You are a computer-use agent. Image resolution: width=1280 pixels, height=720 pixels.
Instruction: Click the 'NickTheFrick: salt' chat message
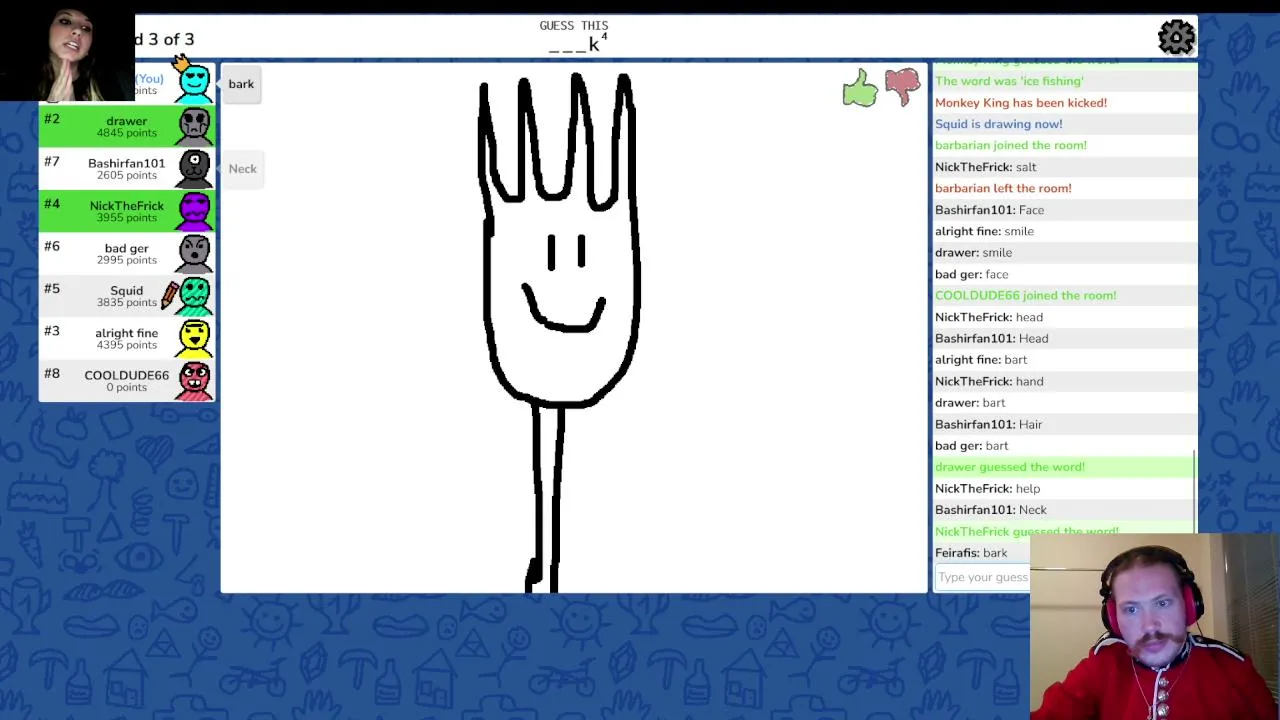coord(986,167)
